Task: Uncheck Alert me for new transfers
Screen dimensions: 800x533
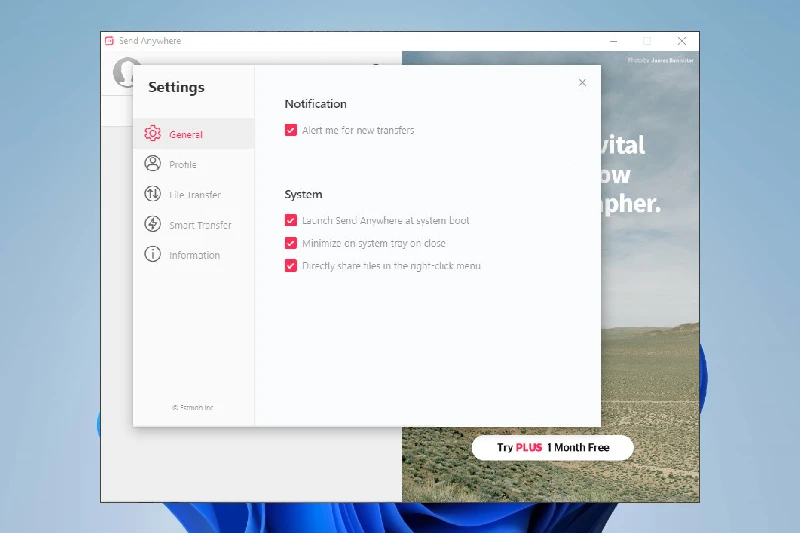Action: pos(291,130)
